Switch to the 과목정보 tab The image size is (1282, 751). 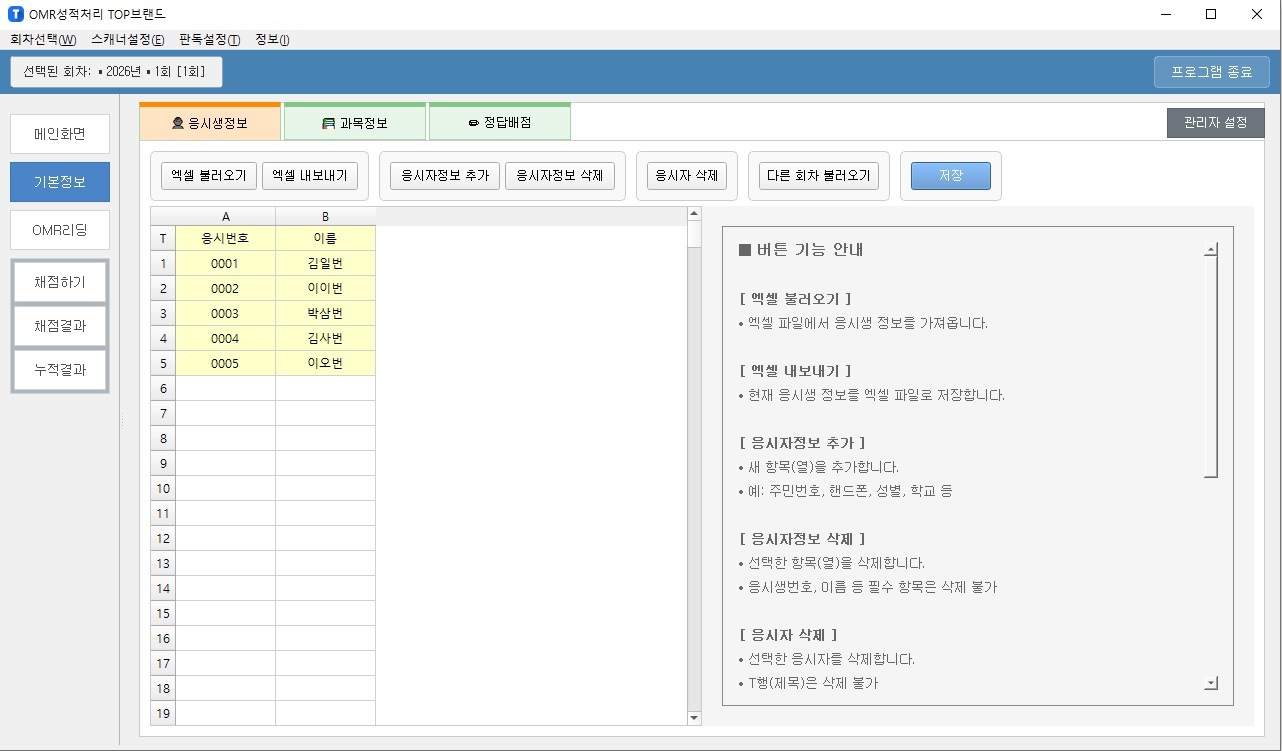355,123
